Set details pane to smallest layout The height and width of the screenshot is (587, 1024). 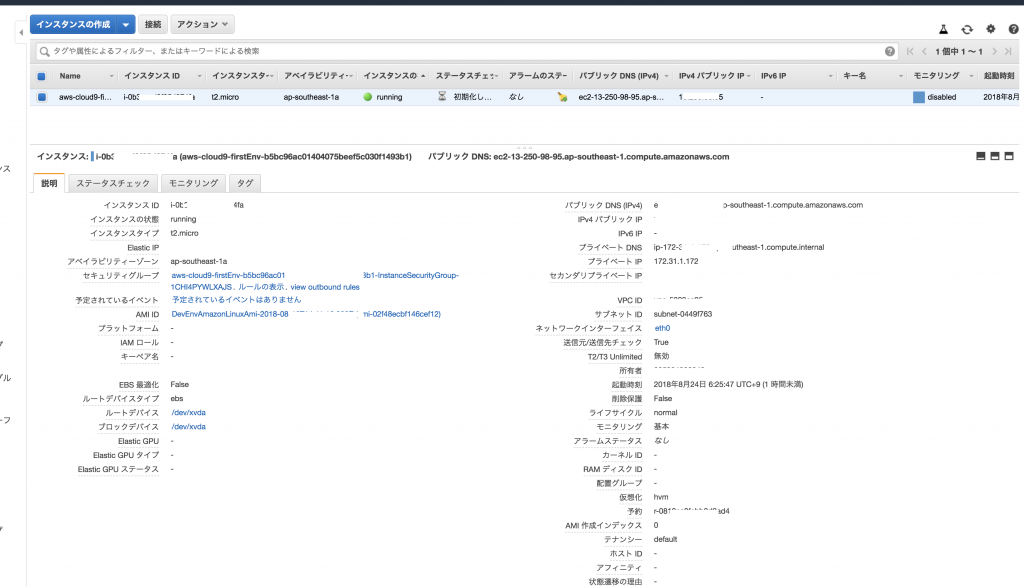(980, 156)
